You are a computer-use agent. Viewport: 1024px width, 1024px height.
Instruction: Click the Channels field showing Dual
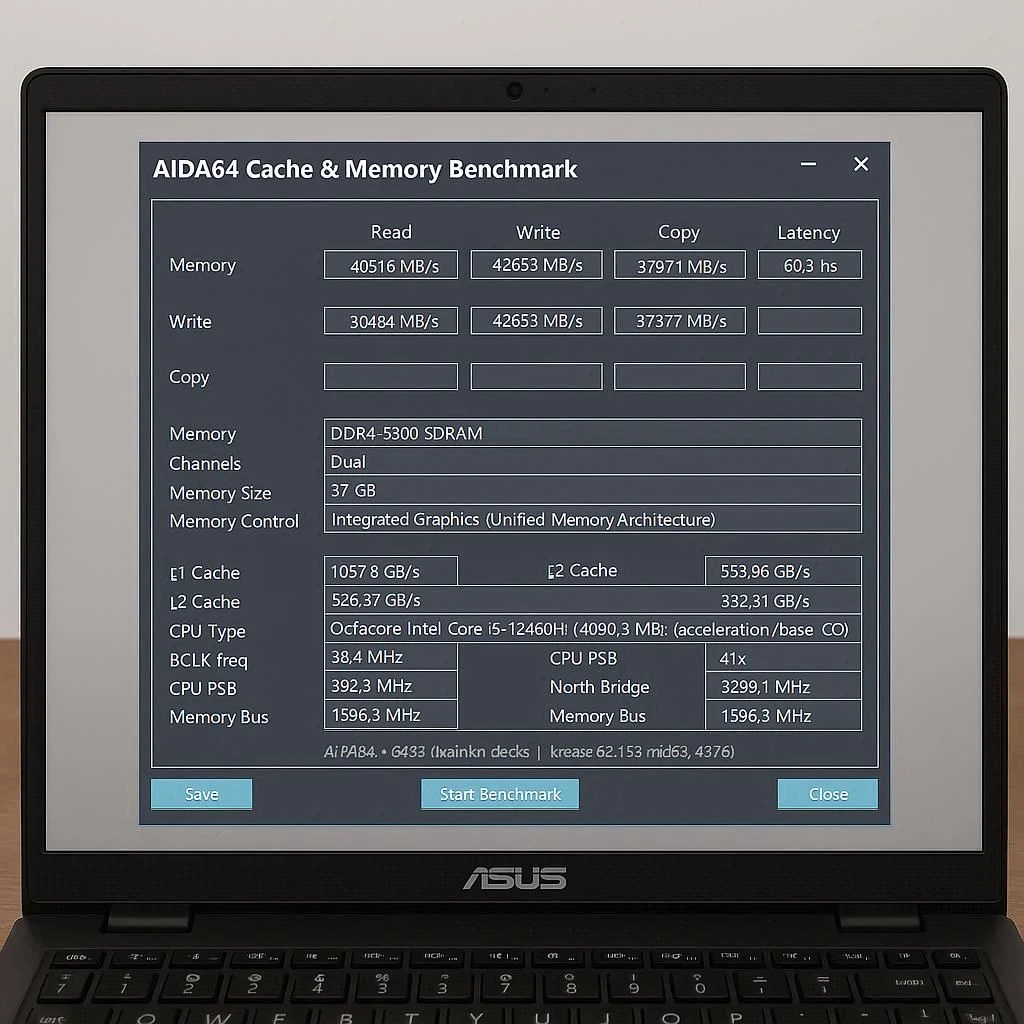592,462
